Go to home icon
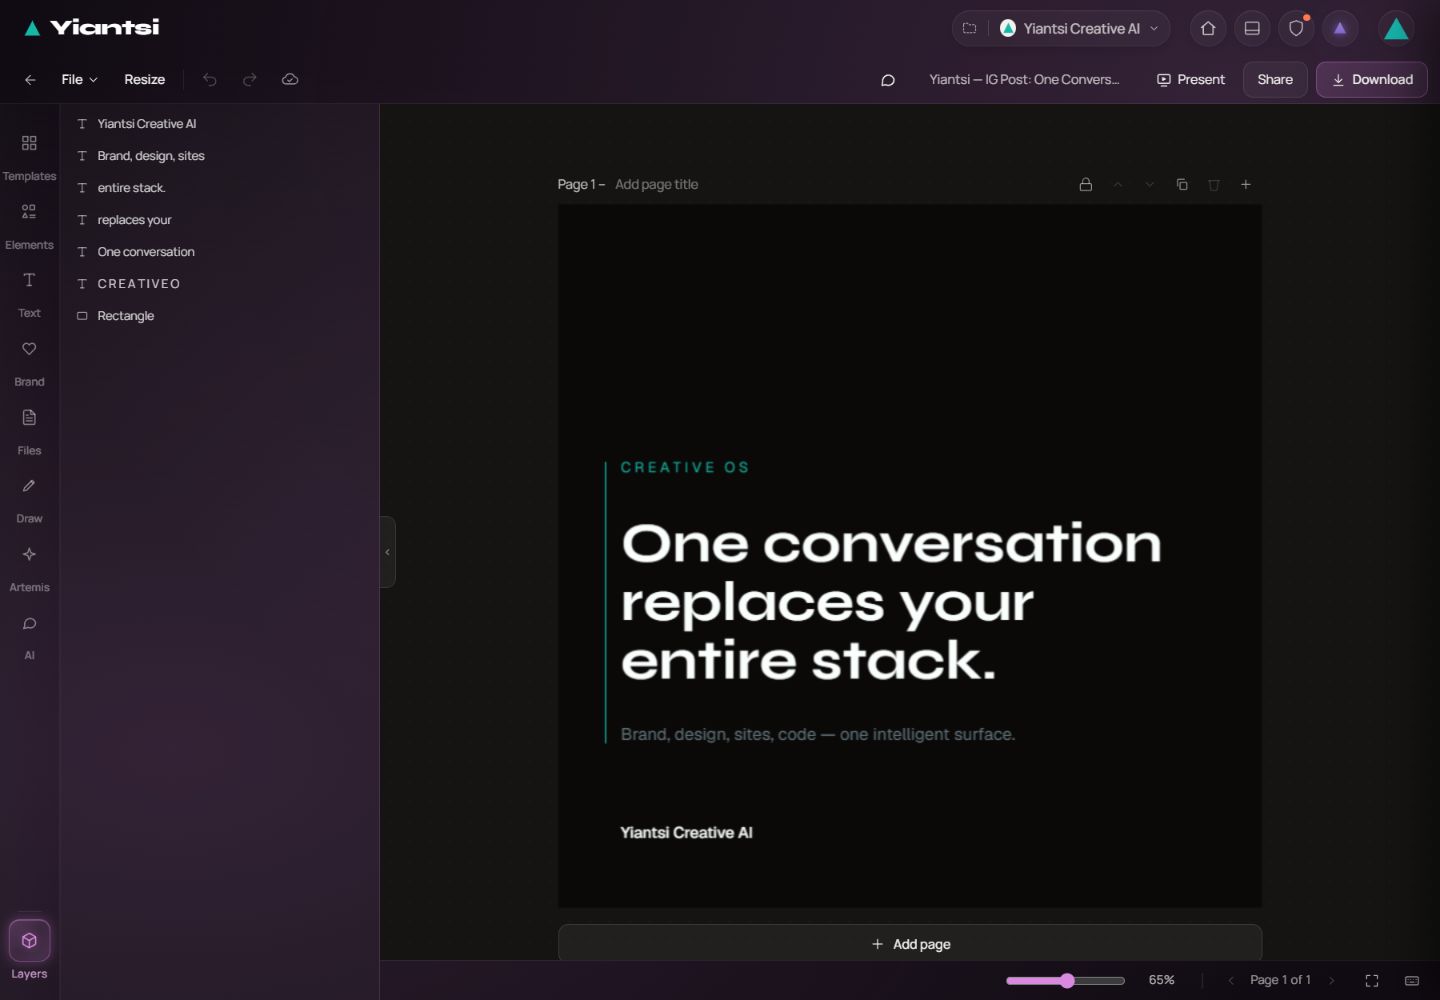This screenshot has width=1440, height=1000. (1208, 28)
